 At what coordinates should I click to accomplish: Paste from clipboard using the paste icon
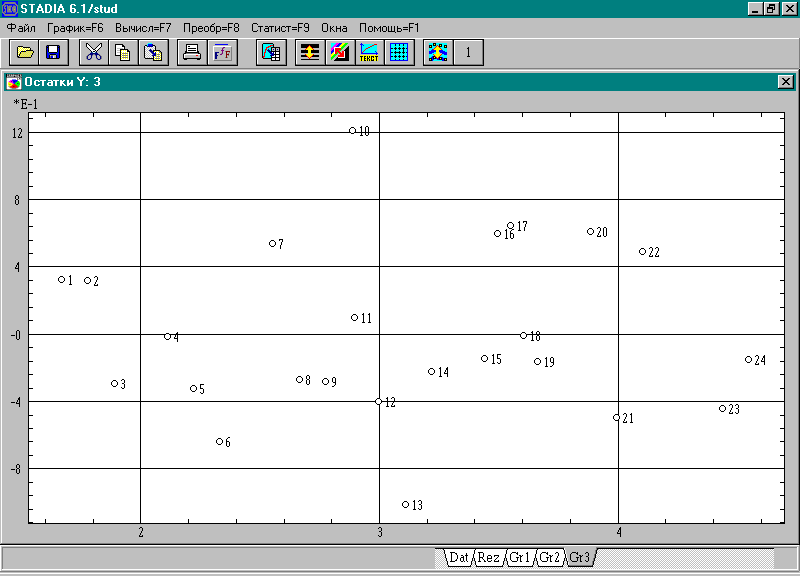coord(153,52)
